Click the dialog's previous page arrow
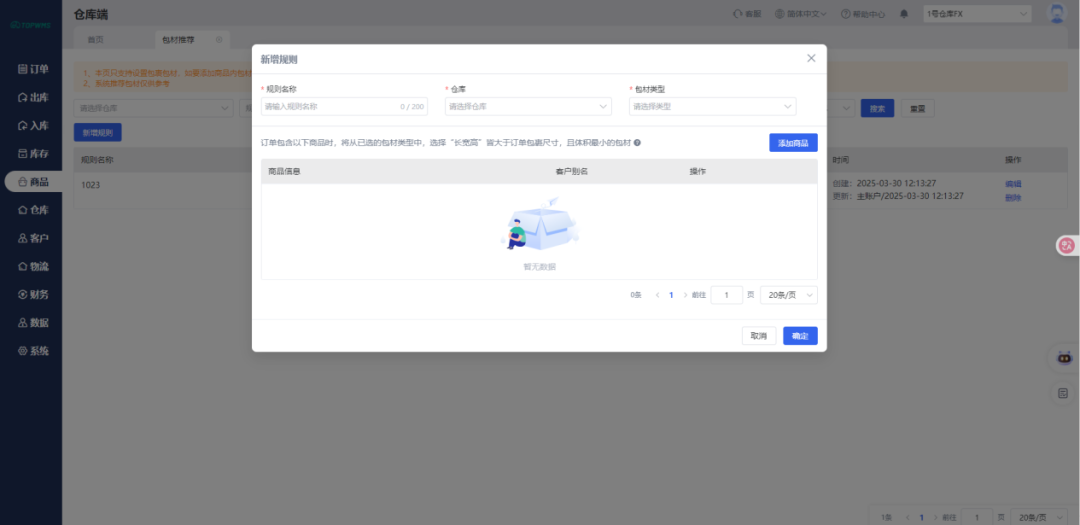Image resolution: width=1080 pixels, height=525 pixels. point(658,295)
